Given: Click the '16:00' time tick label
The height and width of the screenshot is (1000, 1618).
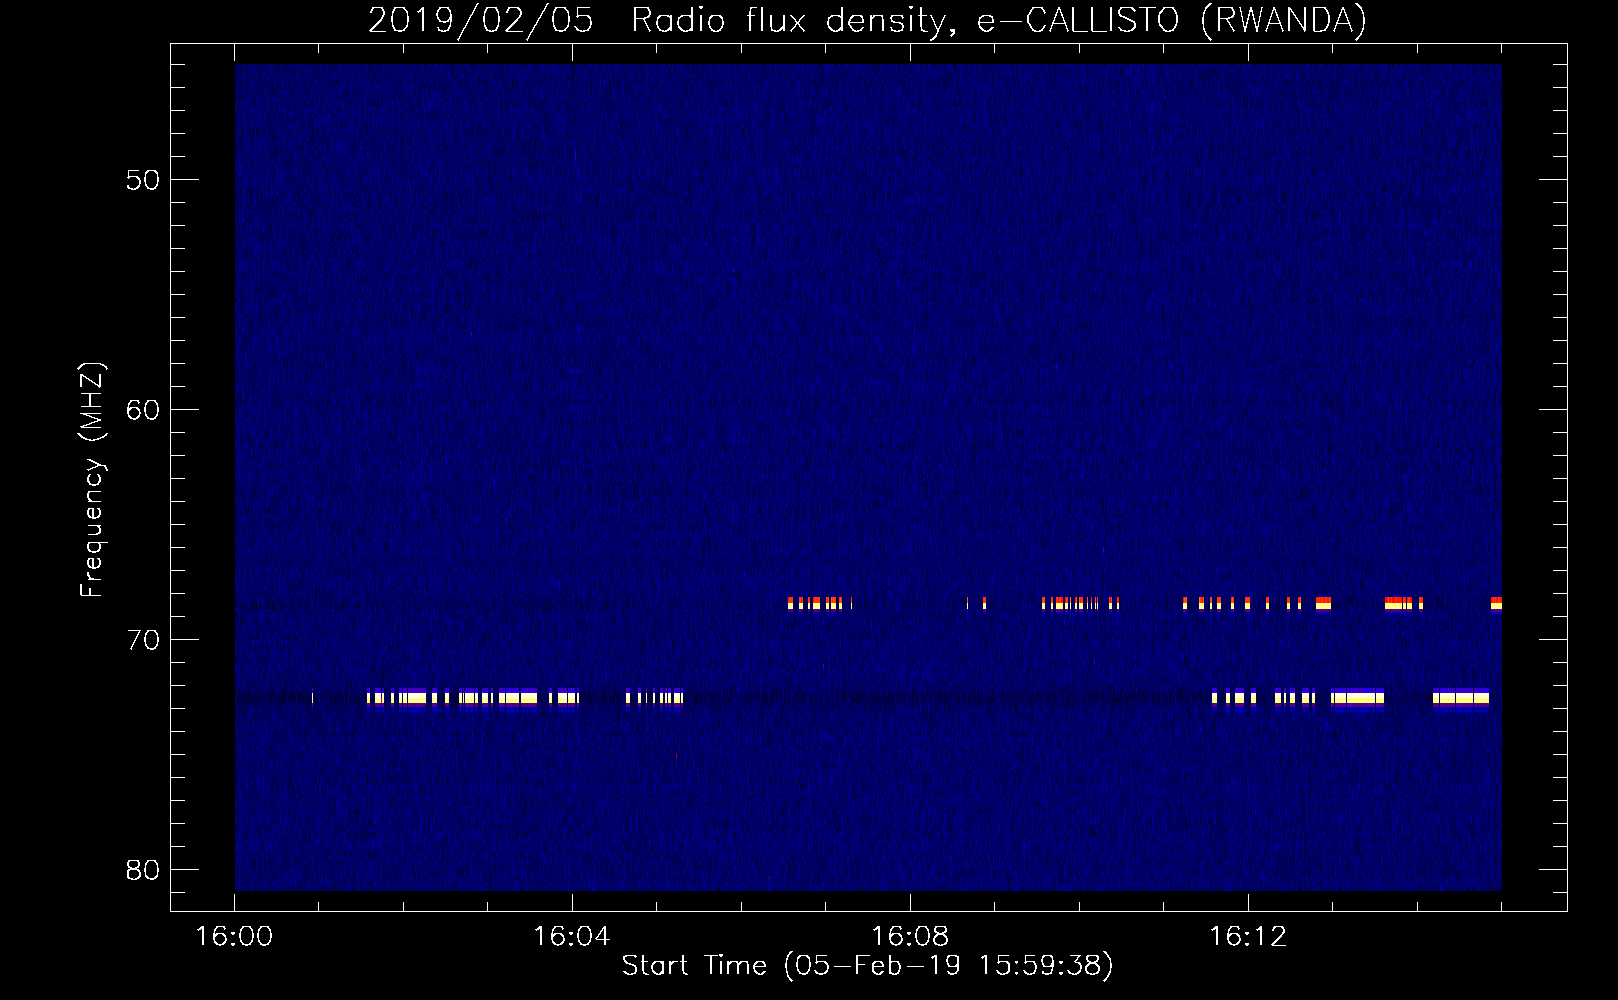Looking at the screenshot, I should tap(234, 936).
